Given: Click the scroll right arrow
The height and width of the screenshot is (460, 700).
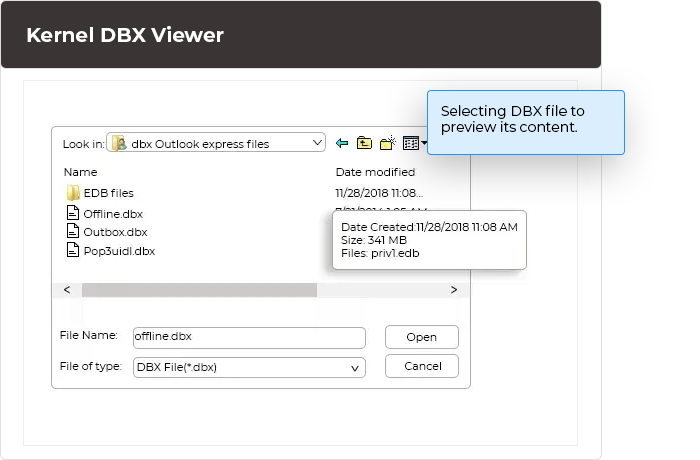Looking at the screenshot, I should pyautogui.click(x=454, y=290).
